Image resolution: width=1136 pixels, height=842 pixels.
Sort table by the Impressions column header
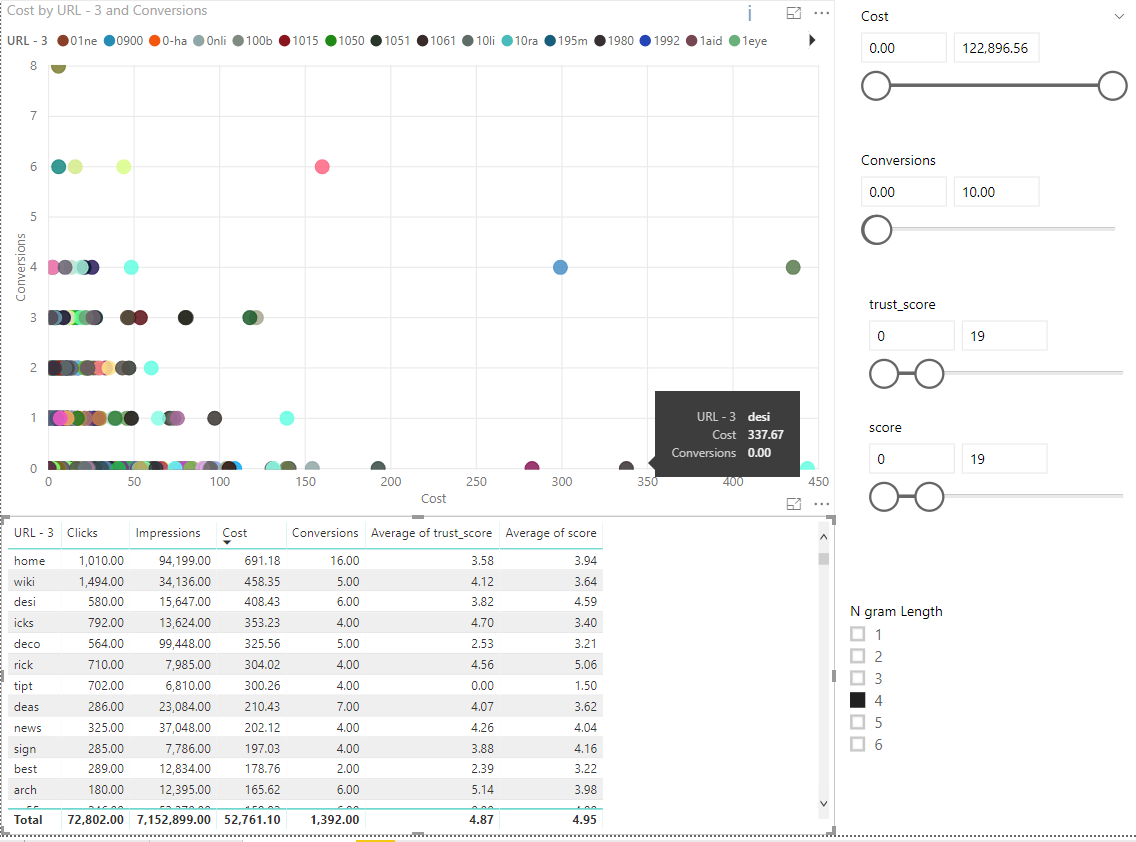click(167, 533)
